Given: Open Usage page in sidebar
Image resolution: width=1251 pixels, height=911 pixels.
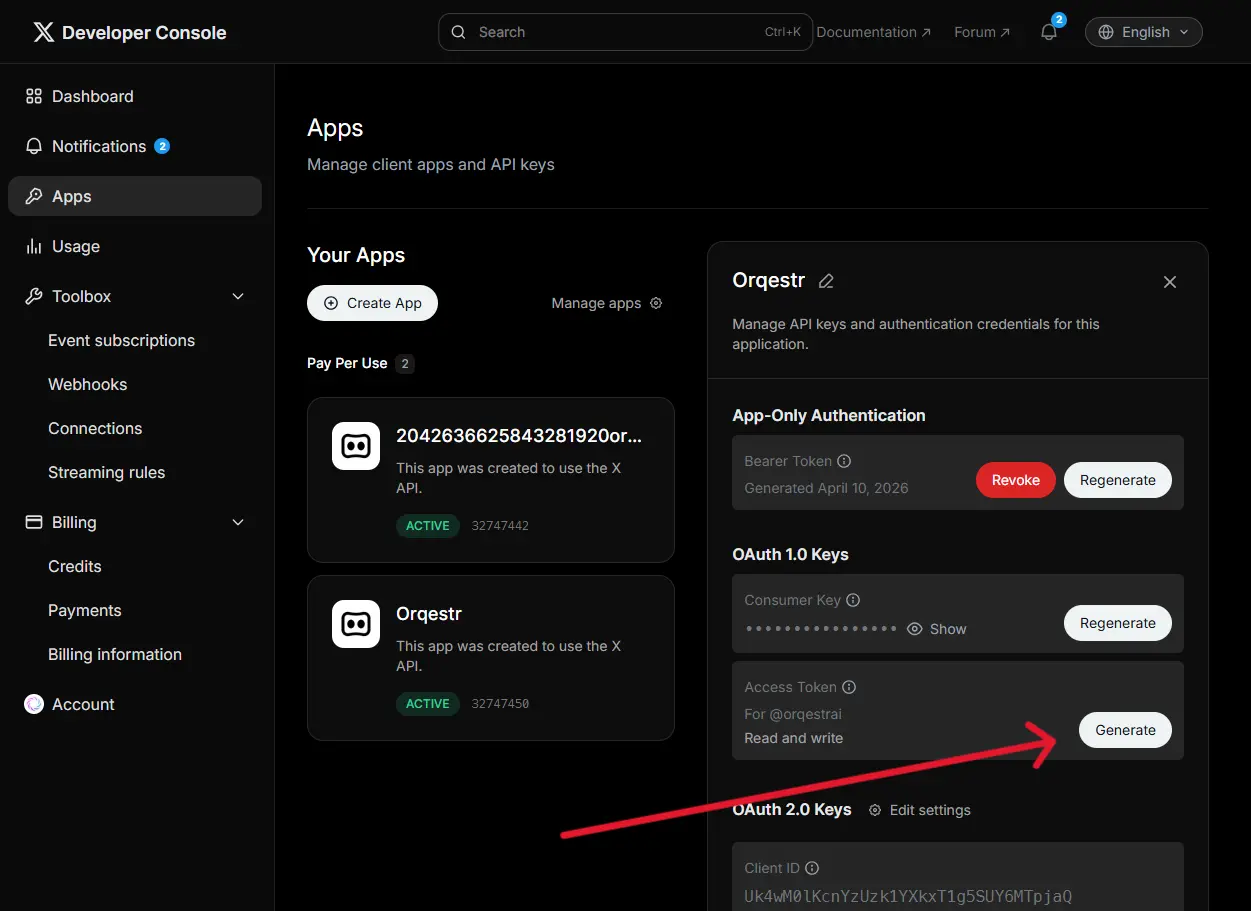Looking at the screenshot, I should pyautogui.click(x=135, y=246).
